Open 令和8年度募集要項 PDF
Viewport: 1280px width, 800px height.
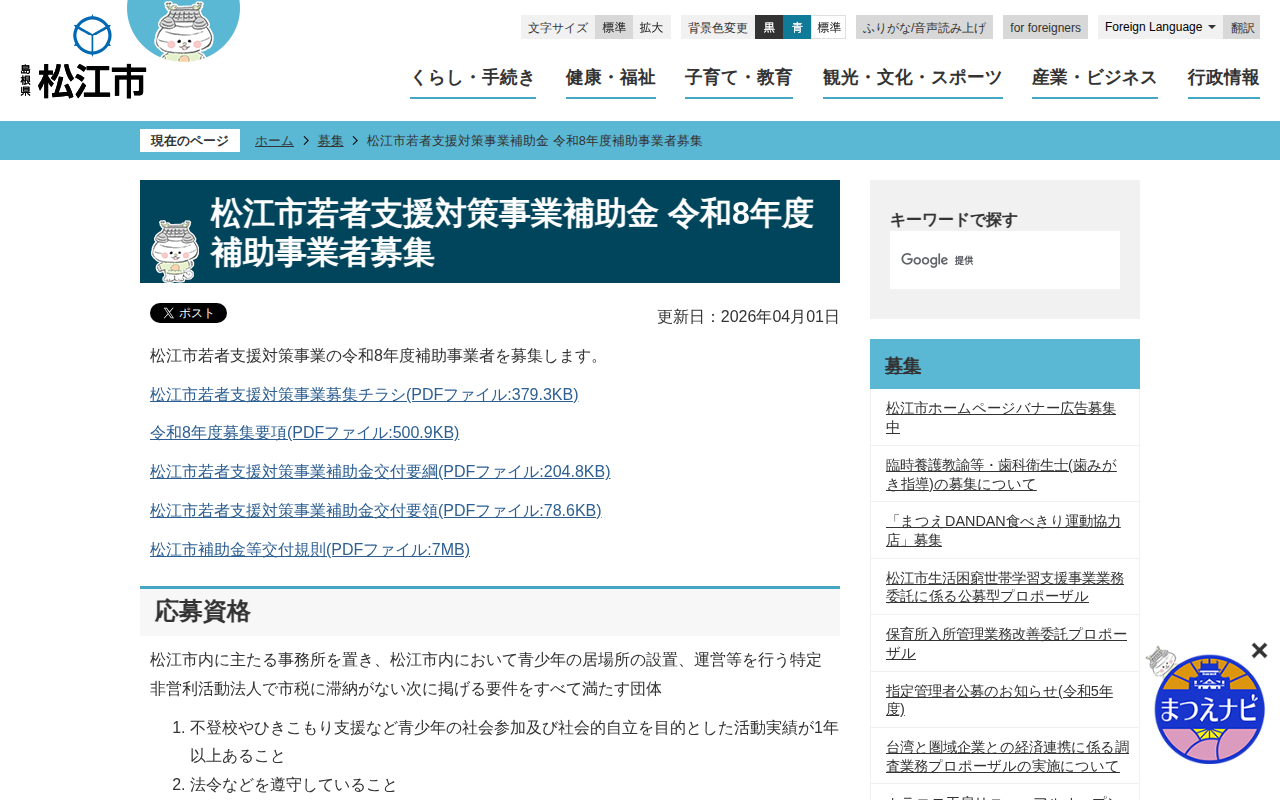305,433
